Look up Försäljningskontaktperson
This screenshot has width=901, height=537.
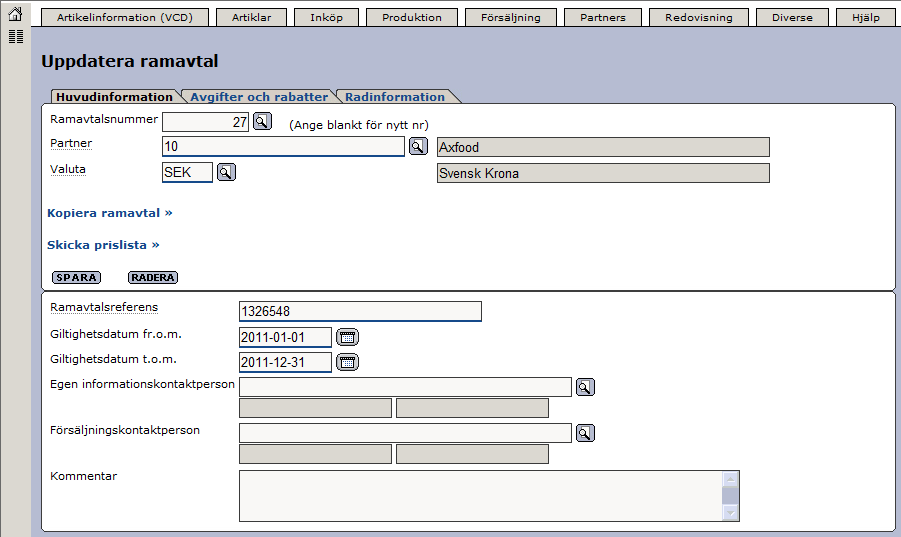pyautogui.click(x=585, y=433)
